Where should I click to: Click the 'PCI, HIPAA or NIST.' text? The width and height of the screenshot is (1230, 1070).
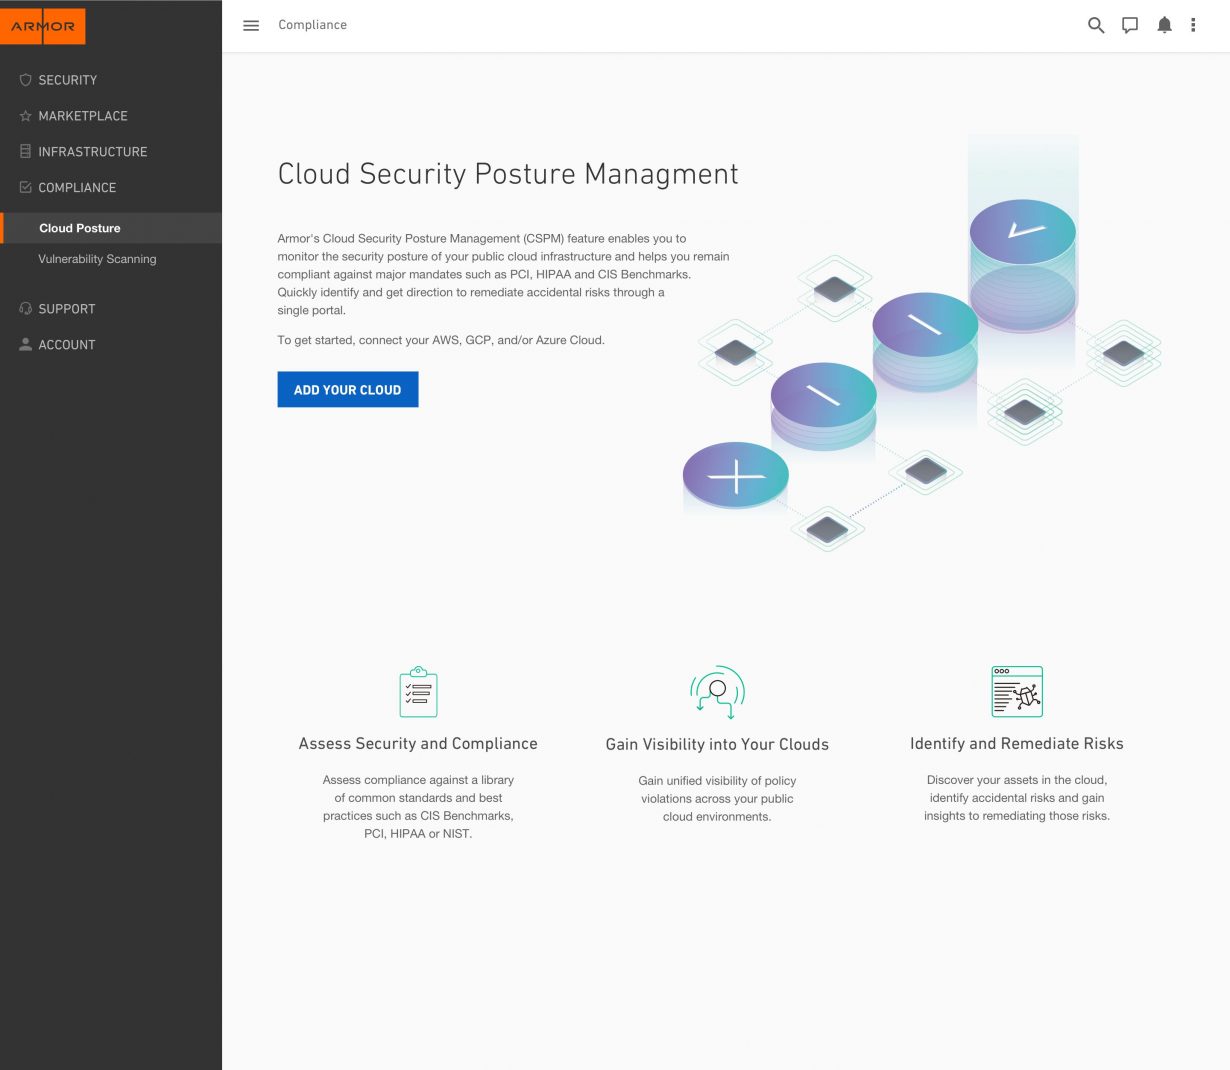(418, 834)
